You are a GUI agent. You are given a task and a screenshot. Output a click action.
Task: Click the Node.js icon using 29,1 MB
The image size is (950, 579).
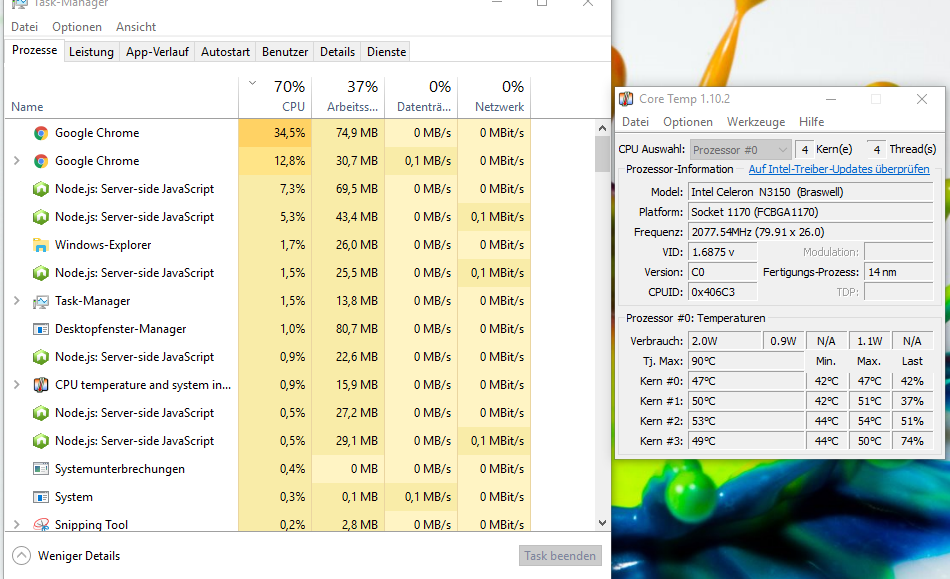click(41, 441)
